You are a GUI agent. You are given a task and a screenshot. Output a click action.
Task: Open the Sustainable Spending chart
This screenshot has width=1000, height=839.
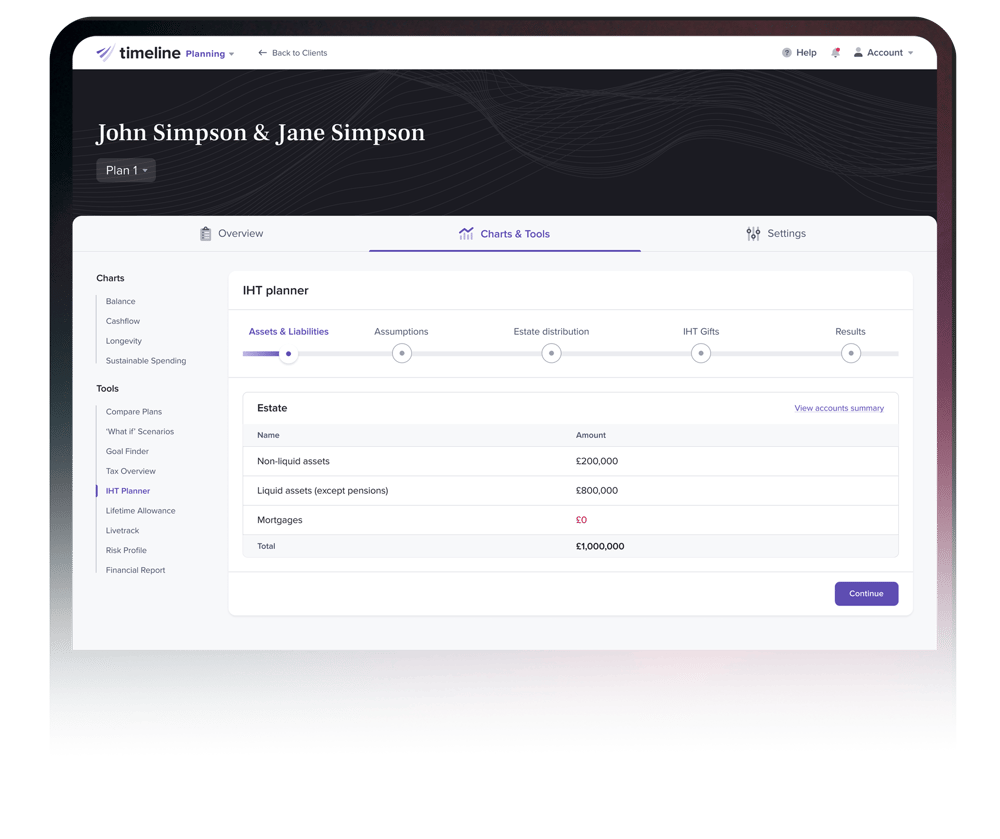[x=146, y=360]
